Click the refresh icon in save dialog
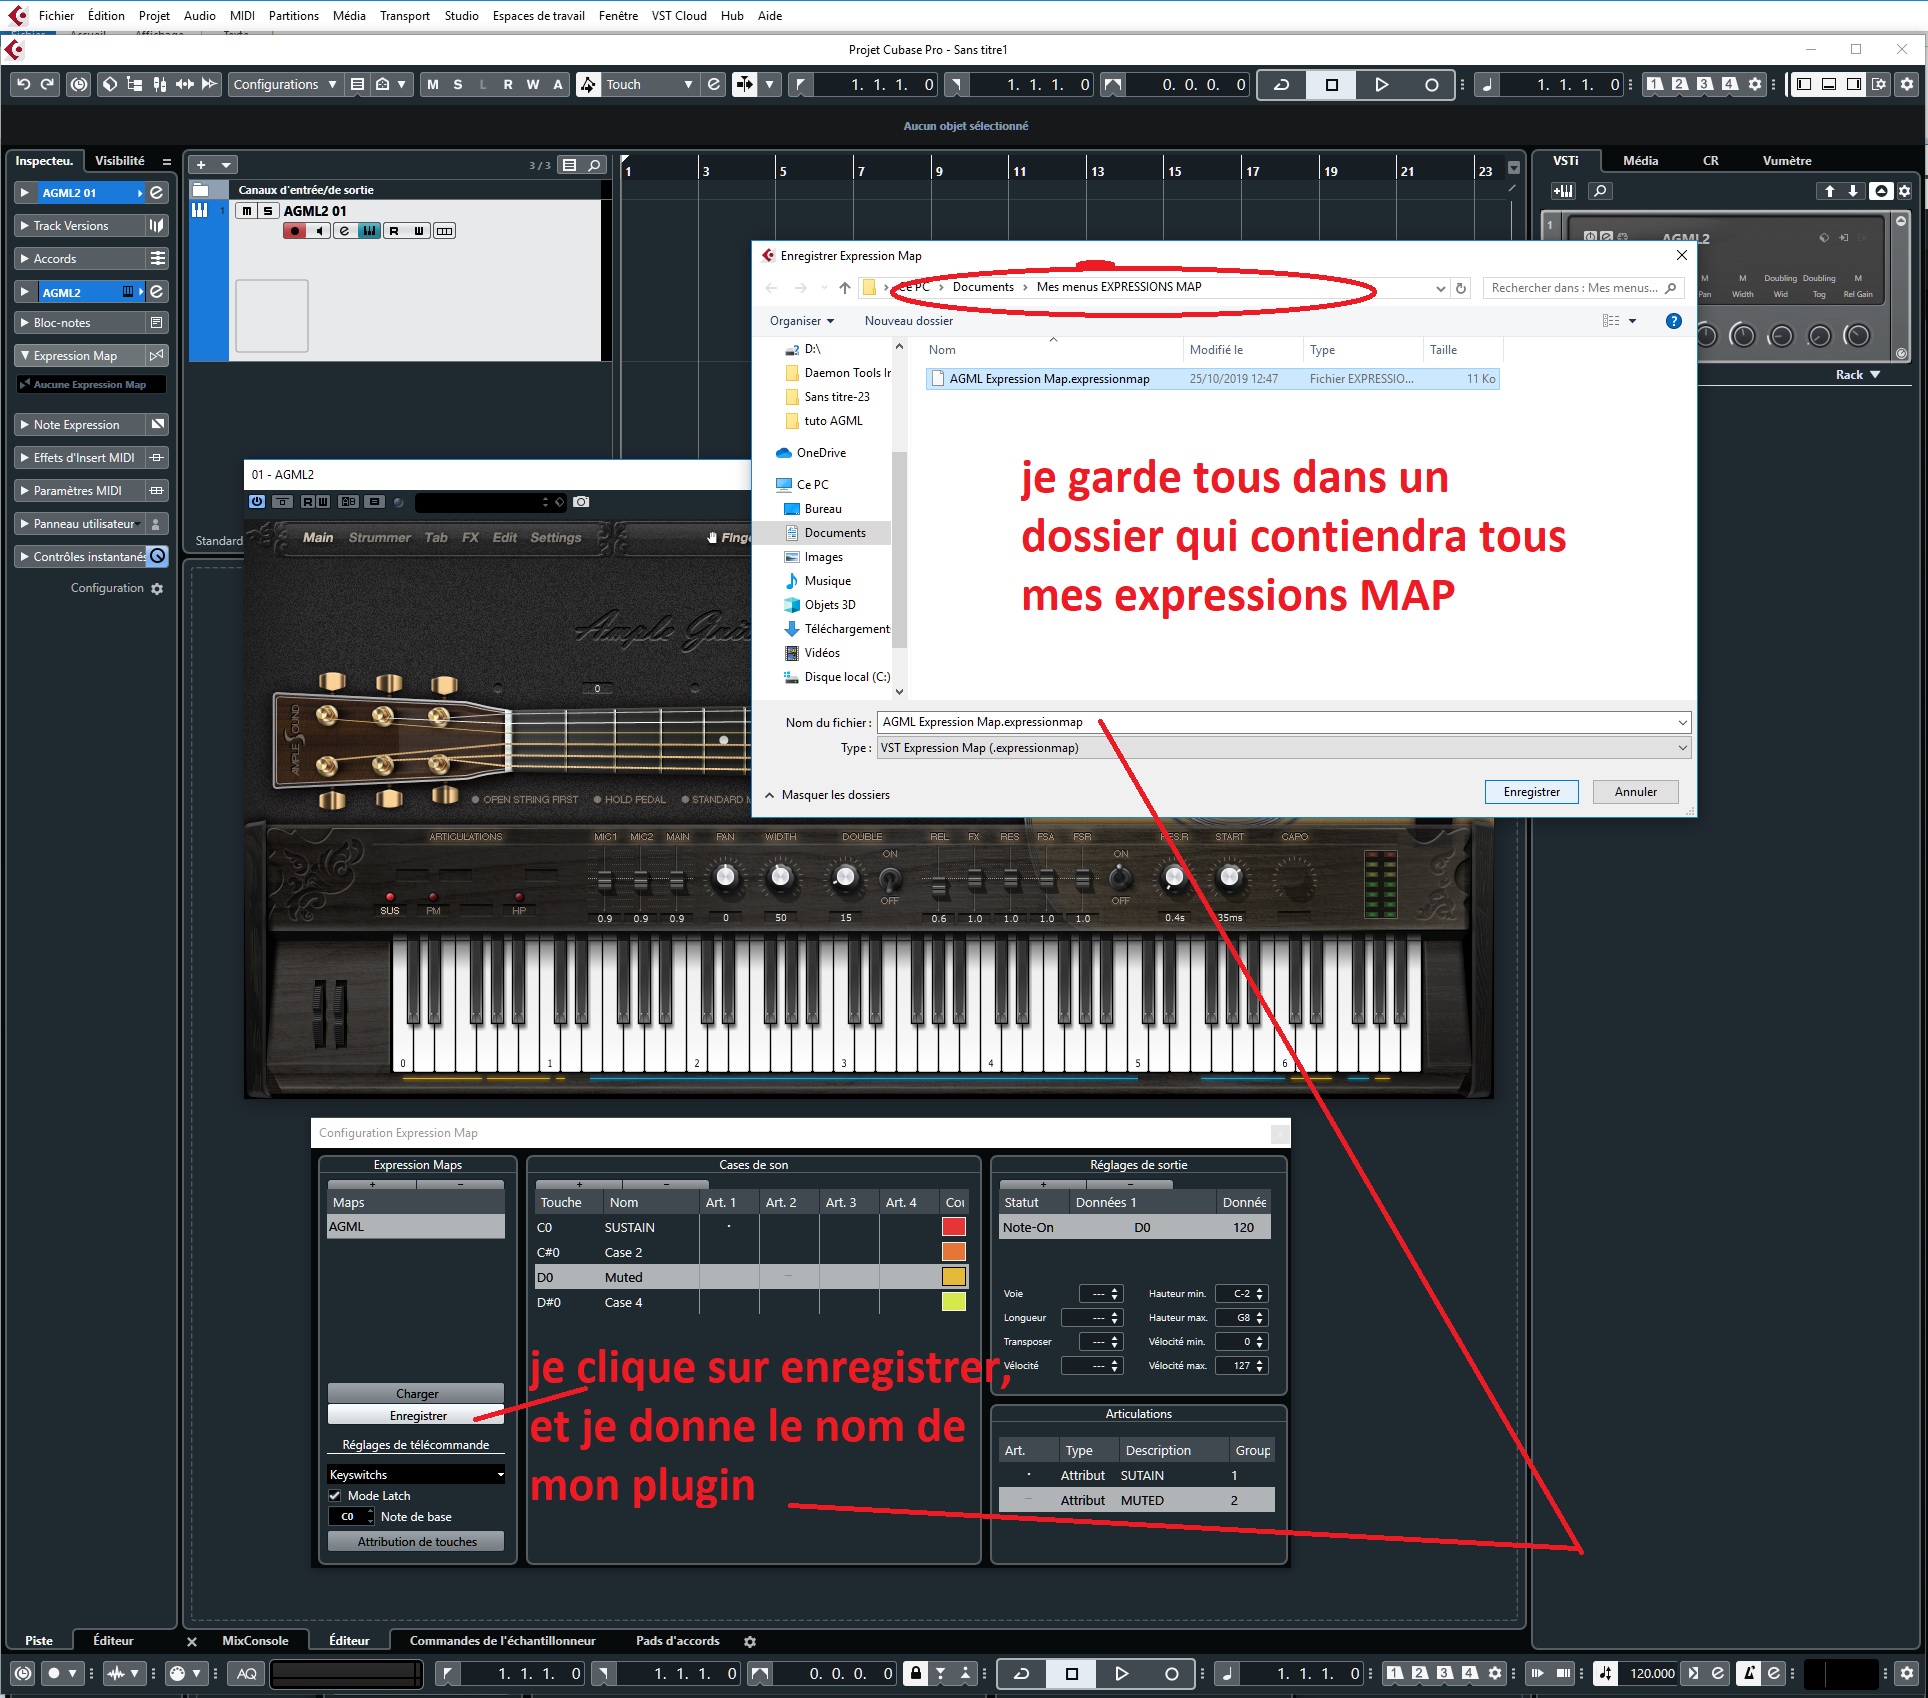The image size is (1928, 1698). coord(1461,288)
